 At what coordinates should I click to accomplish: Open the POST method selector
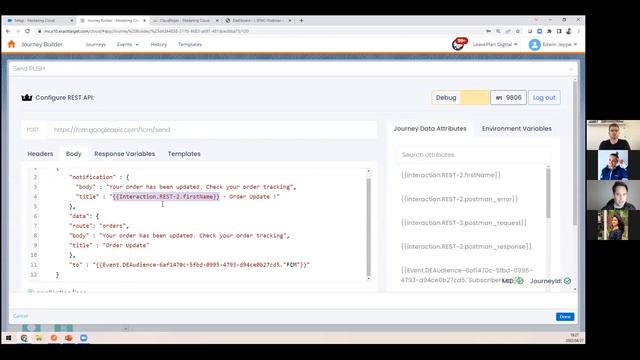pyautogui.click(x=33, y=130)
